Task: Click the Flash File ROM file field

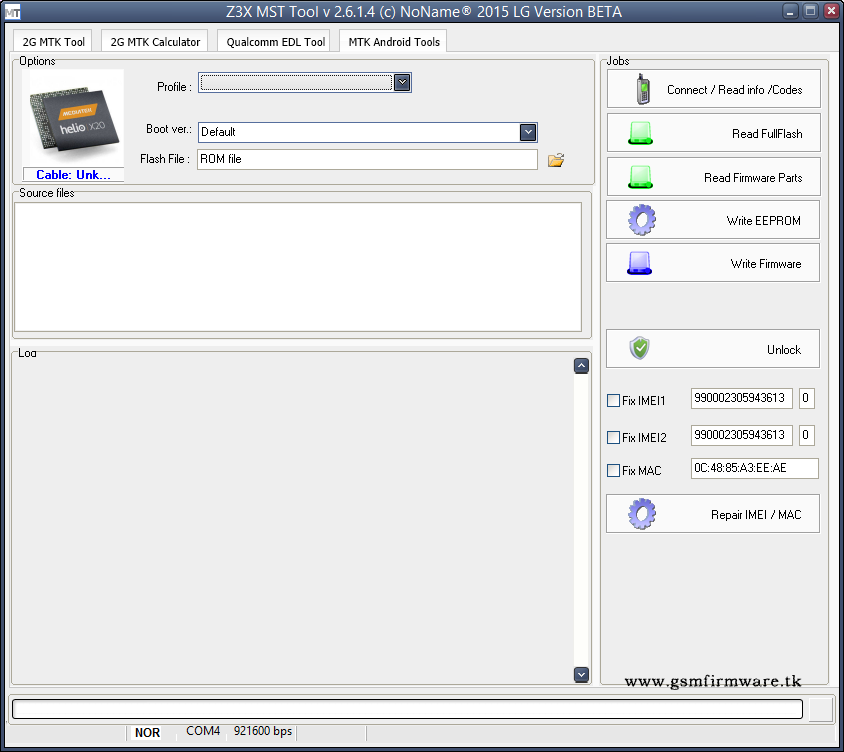Action: (x=367, y=159)
